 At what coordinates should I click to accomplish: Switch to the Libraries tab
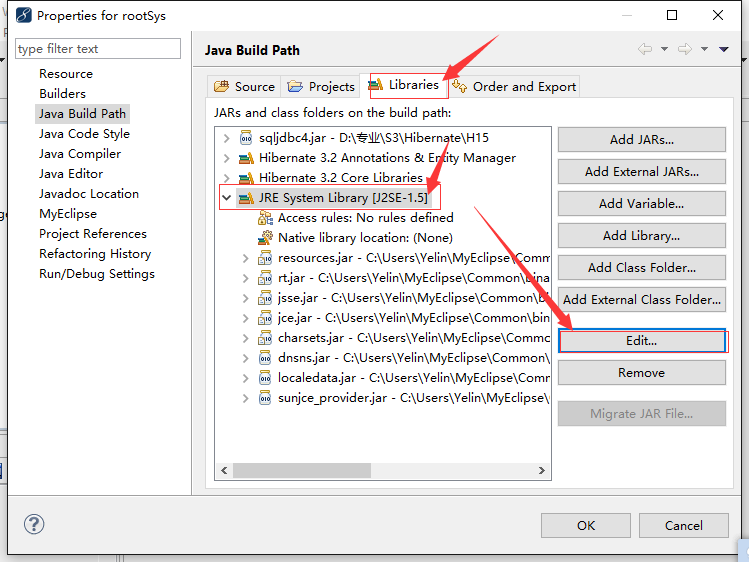404,85
